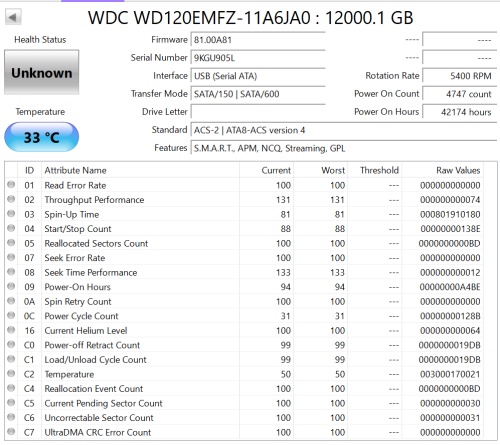Click status dot for Uncorrectable Sector Count

coord(11,417)
